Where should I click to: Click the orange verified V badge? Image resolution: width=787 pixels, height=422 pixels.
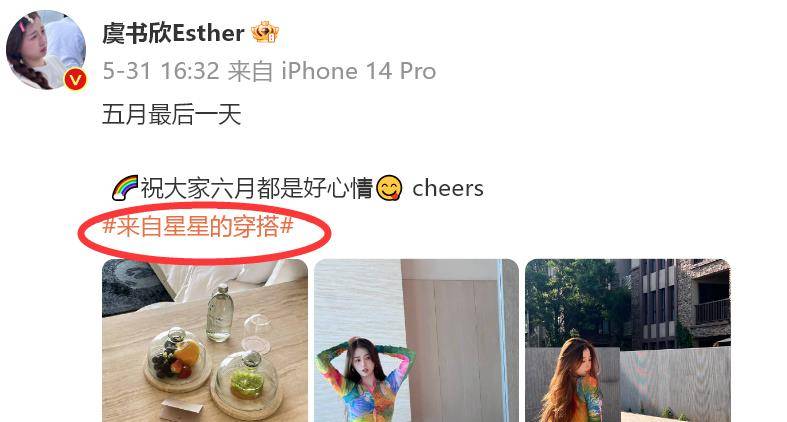coord(76,79)
